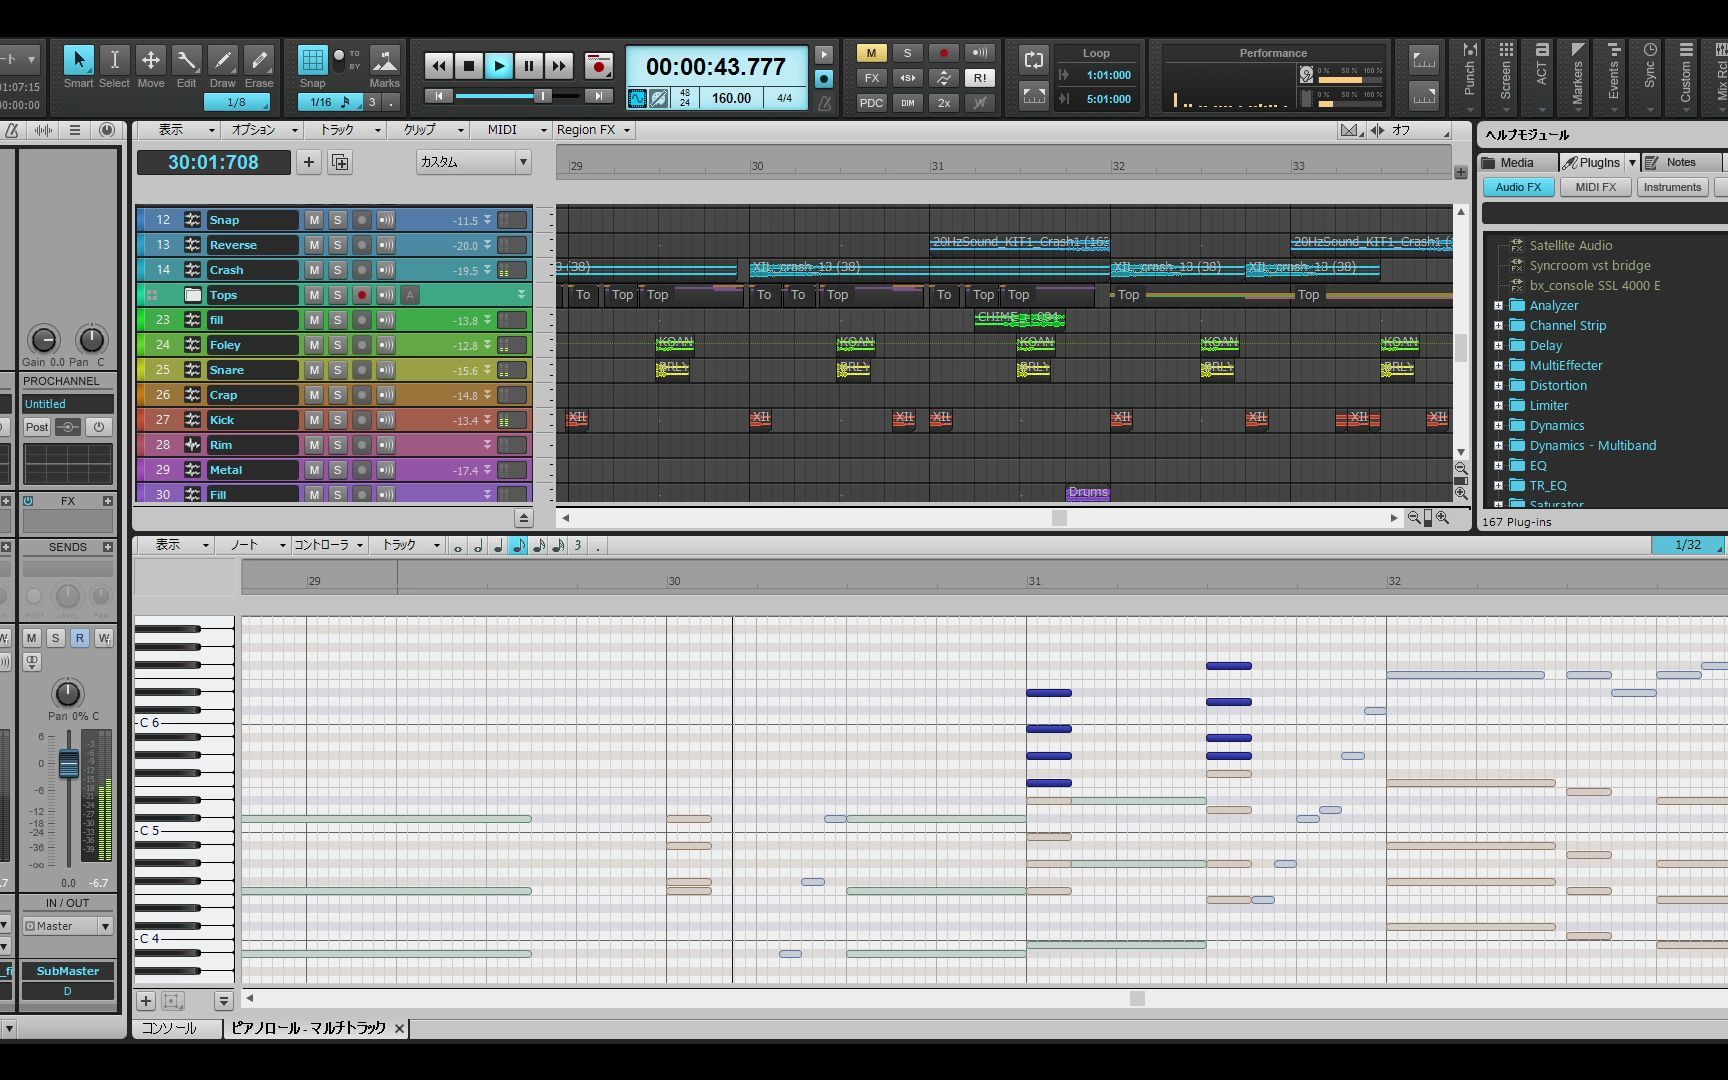The image size is (1728, 1080).
Task: Arm the Record button in transport
Action: tap(598, 66)
